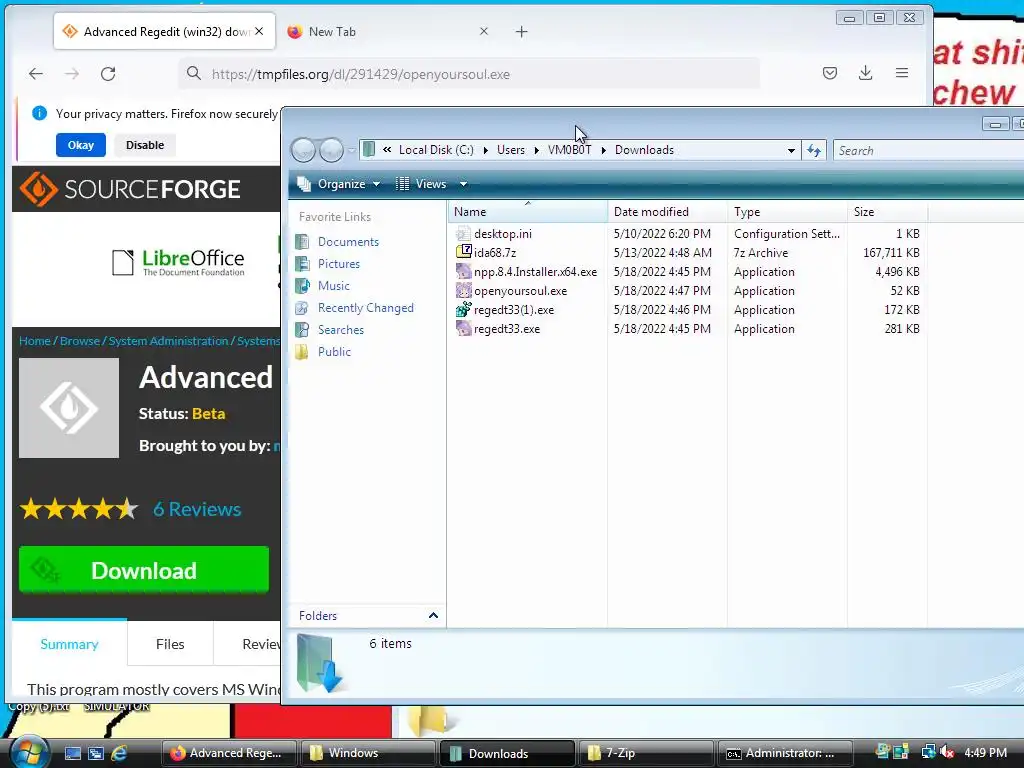Switch to the Windows taskbar button
Screen dimensions: 1024x768
[x=368, y=753]
